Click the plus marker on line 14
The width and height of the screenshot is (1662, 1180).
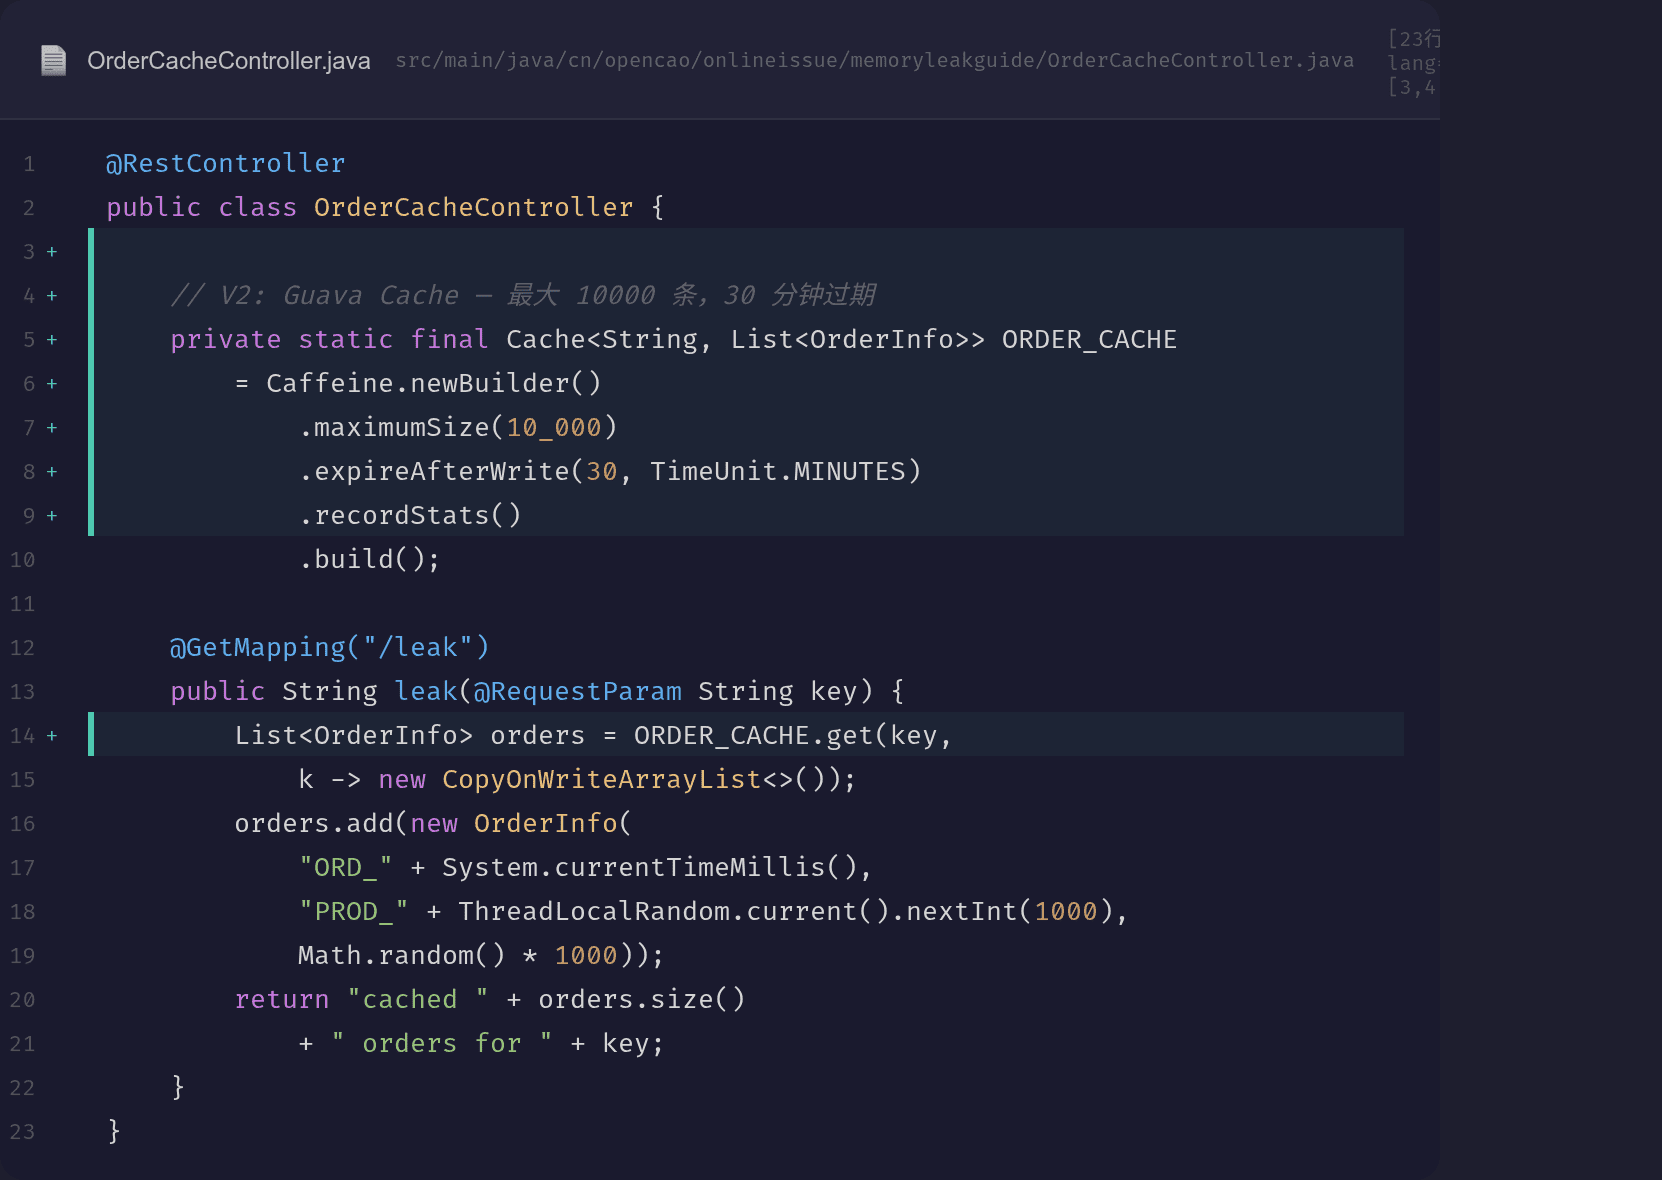coord(52,736)
